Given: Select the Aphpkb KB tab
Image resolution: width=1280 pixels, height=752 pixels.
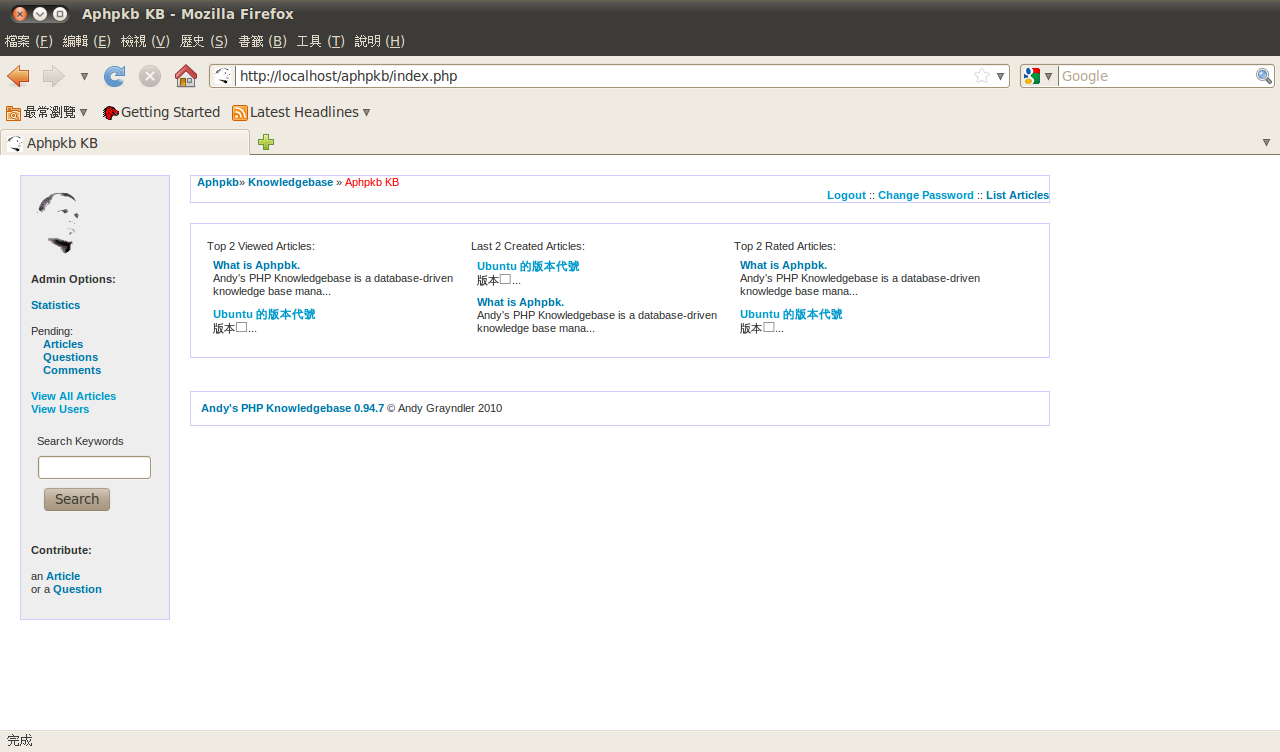Looking at the screenshot, I should (x=125, y=143).
